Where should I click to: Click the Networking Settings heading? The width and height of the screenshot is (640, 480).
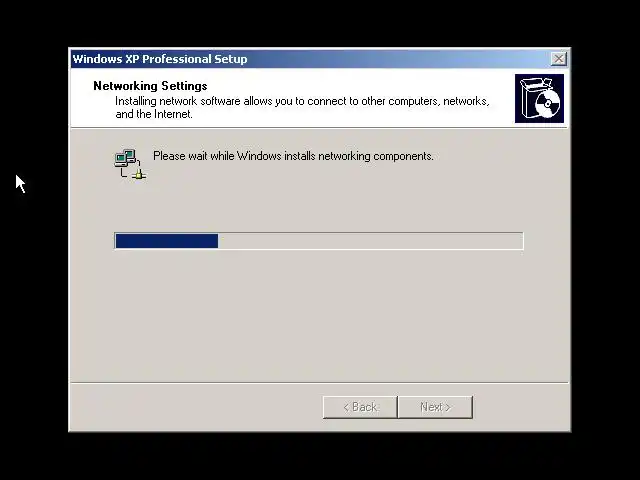[x=150, y=86]
